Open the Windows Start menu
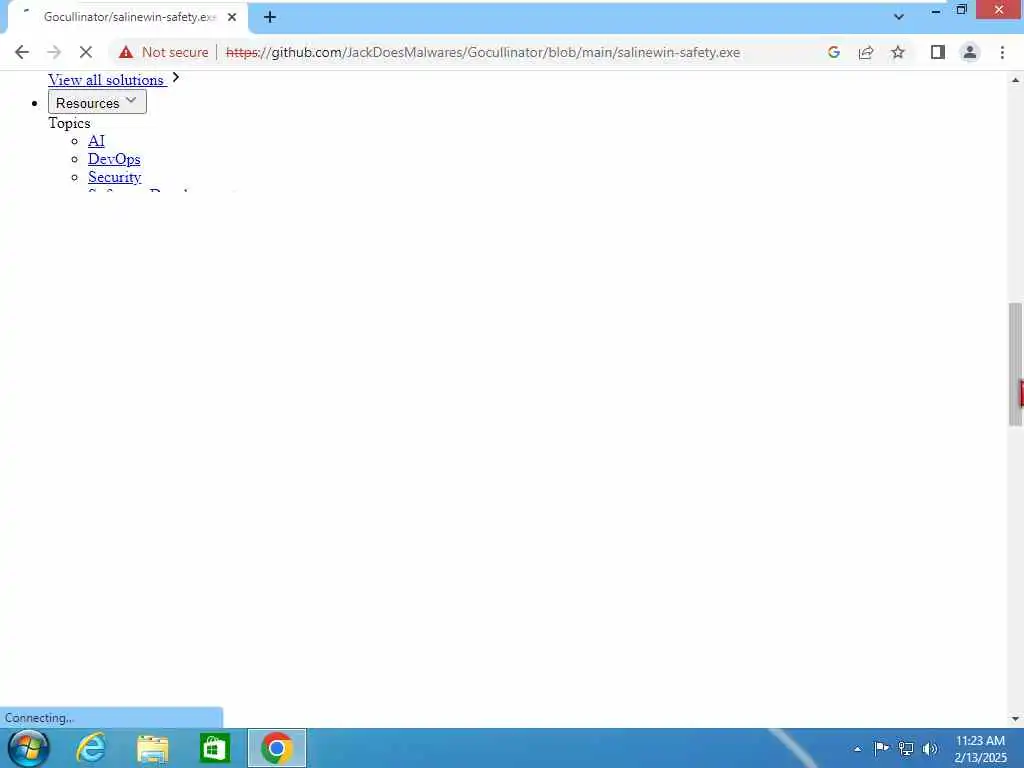The image size is (1024, 768). (x=28, y=748)
